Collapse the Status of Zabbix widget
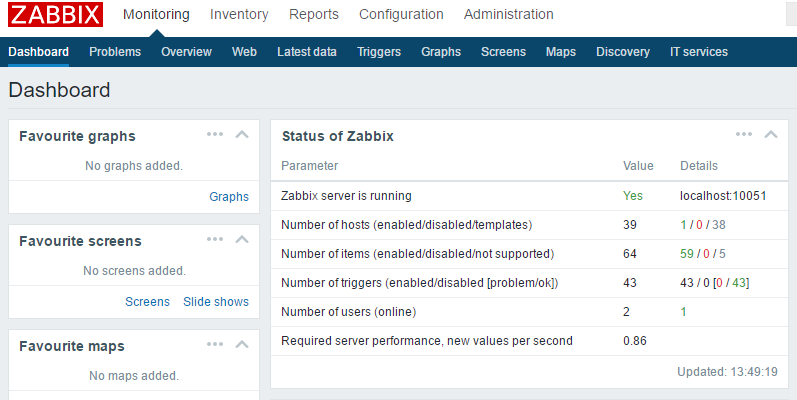Image resolution: width=797 pixels, height=400 pixels. [771, 135]
